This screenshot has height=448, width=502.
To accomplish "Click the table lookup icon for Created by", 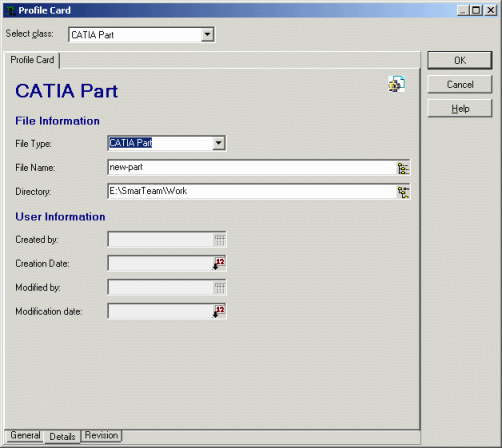I will click(219, 240).
